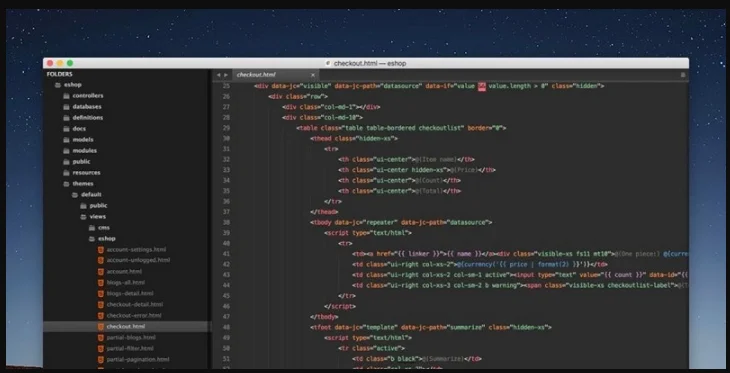Go to next tab with right arrow

point(226,75)
